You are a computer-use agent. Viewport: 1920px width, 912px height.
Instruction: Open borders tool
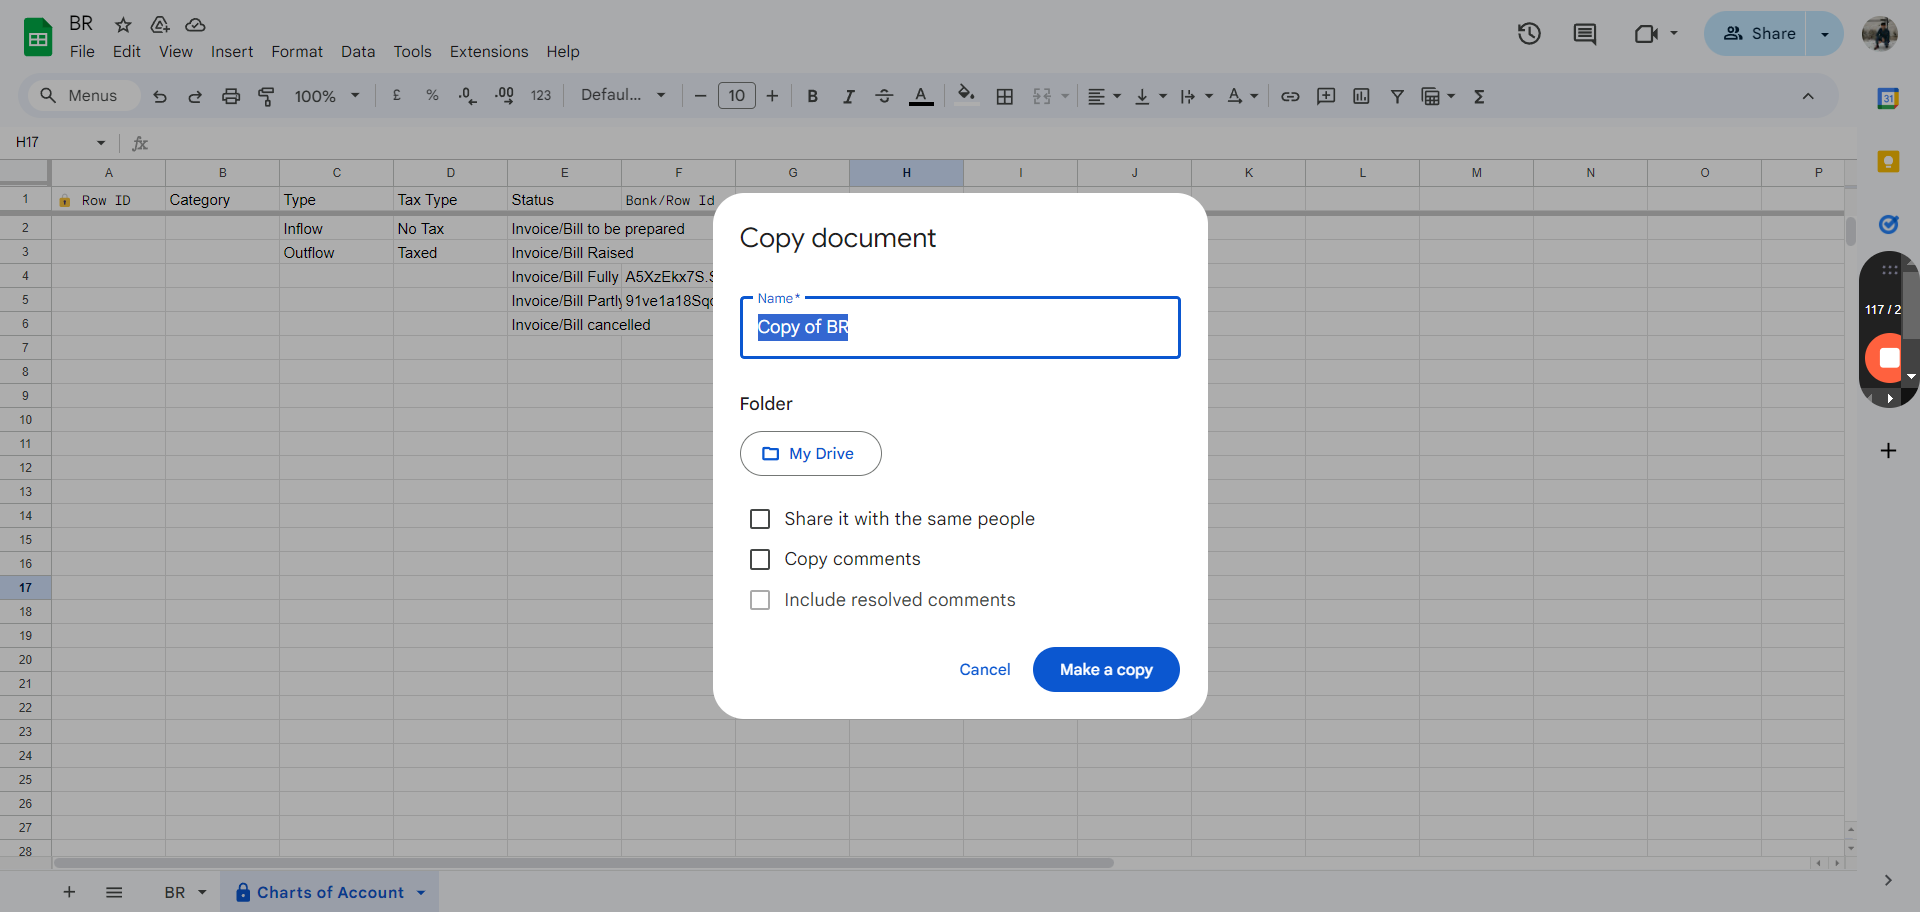[x=1005, y=96]
